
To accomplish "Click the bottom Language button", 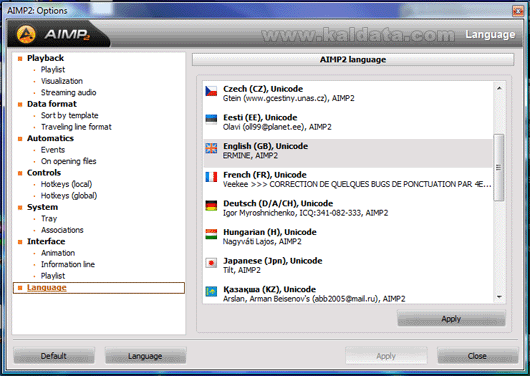I will tap(145, 356).
